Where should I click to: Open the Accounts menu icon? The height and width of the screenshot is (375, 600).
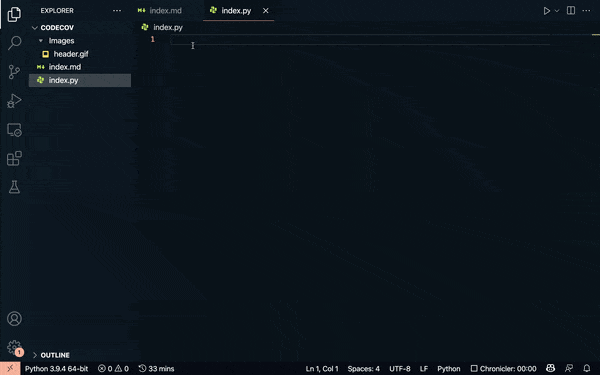pyautogui.click(x=14, y=318)
